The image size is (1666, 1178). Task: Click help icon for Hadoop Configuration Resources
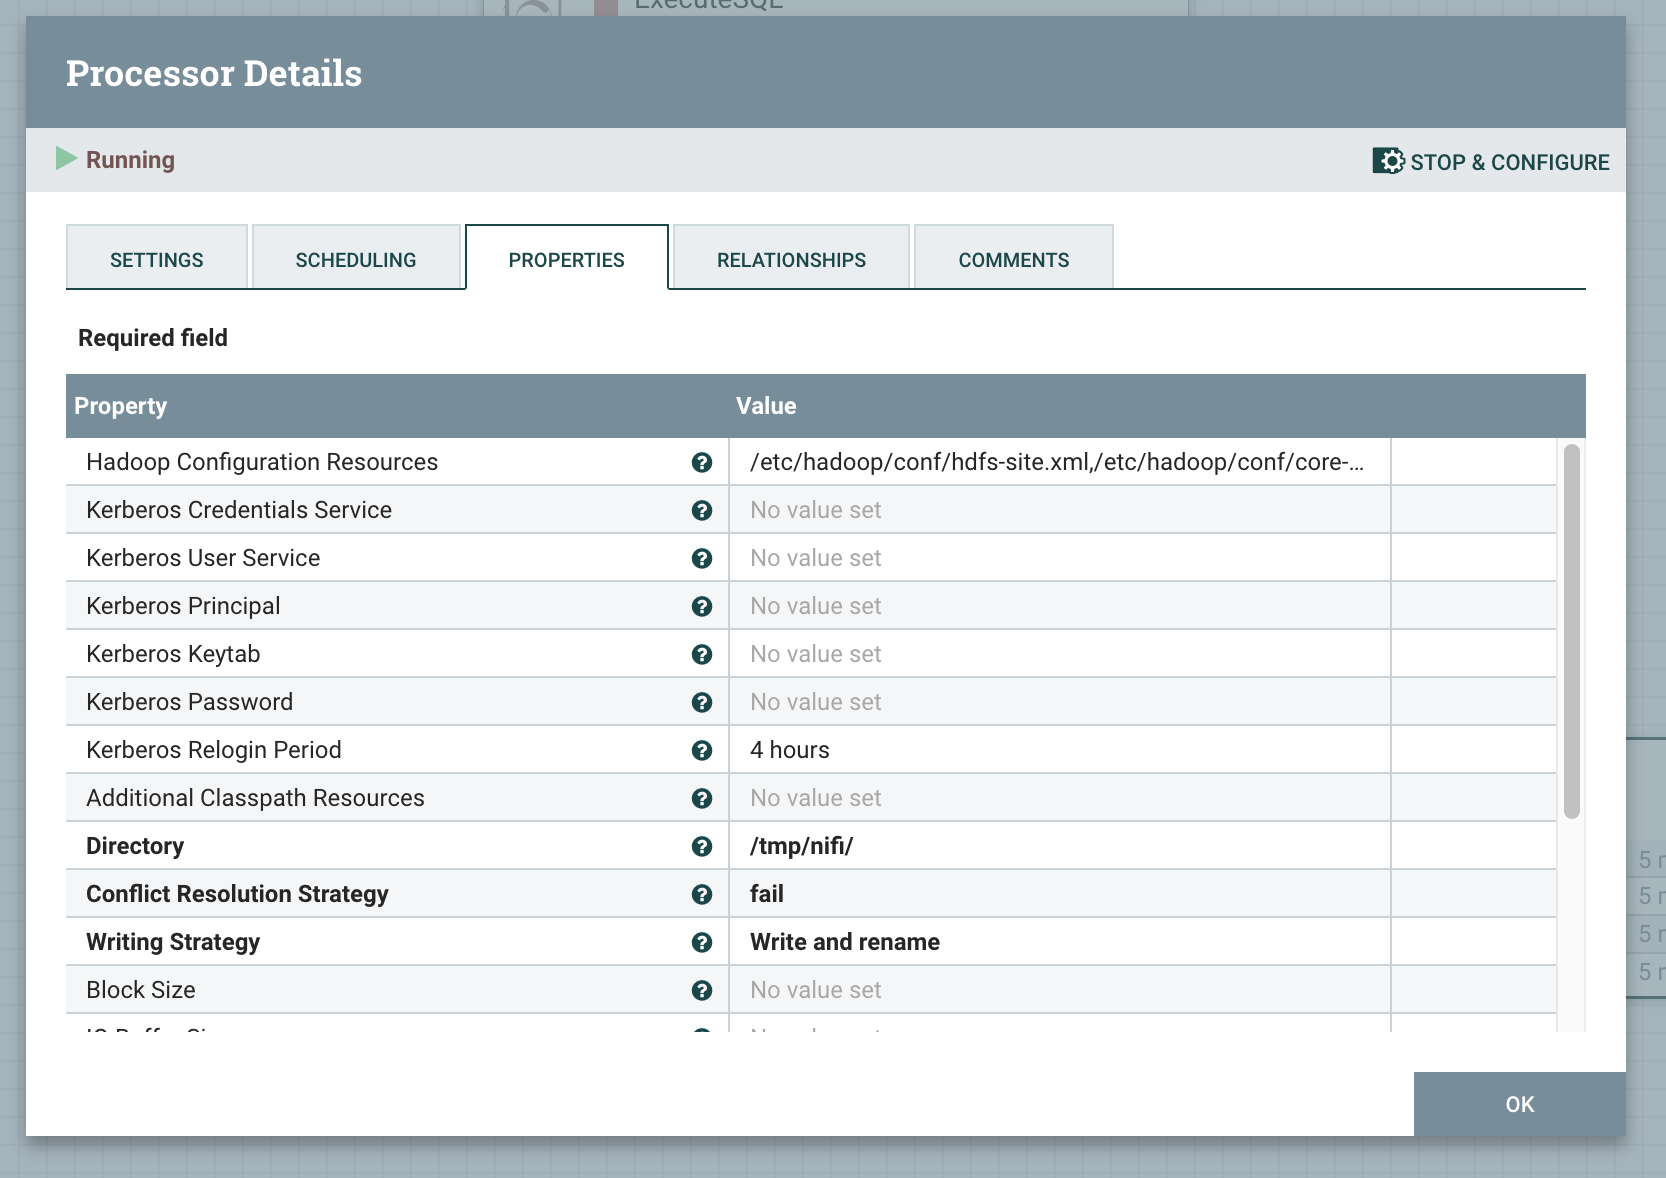[x=702, y=462]
